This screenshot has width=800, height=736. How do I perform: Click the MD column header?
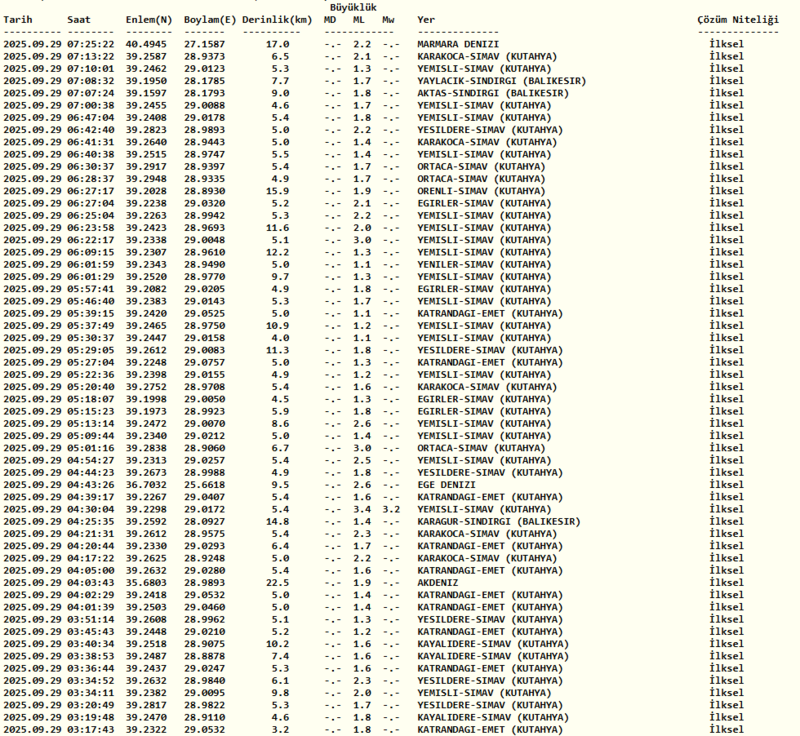(330, 20)
